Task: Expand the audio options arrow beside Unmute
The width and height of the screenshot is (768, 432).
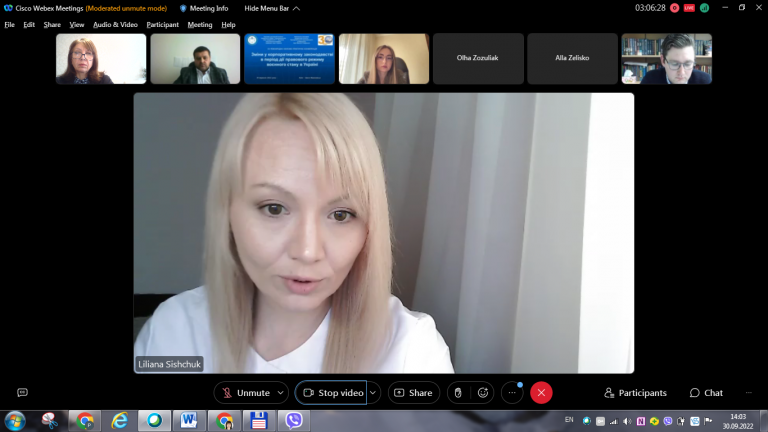Action: [x=281, y=393]
